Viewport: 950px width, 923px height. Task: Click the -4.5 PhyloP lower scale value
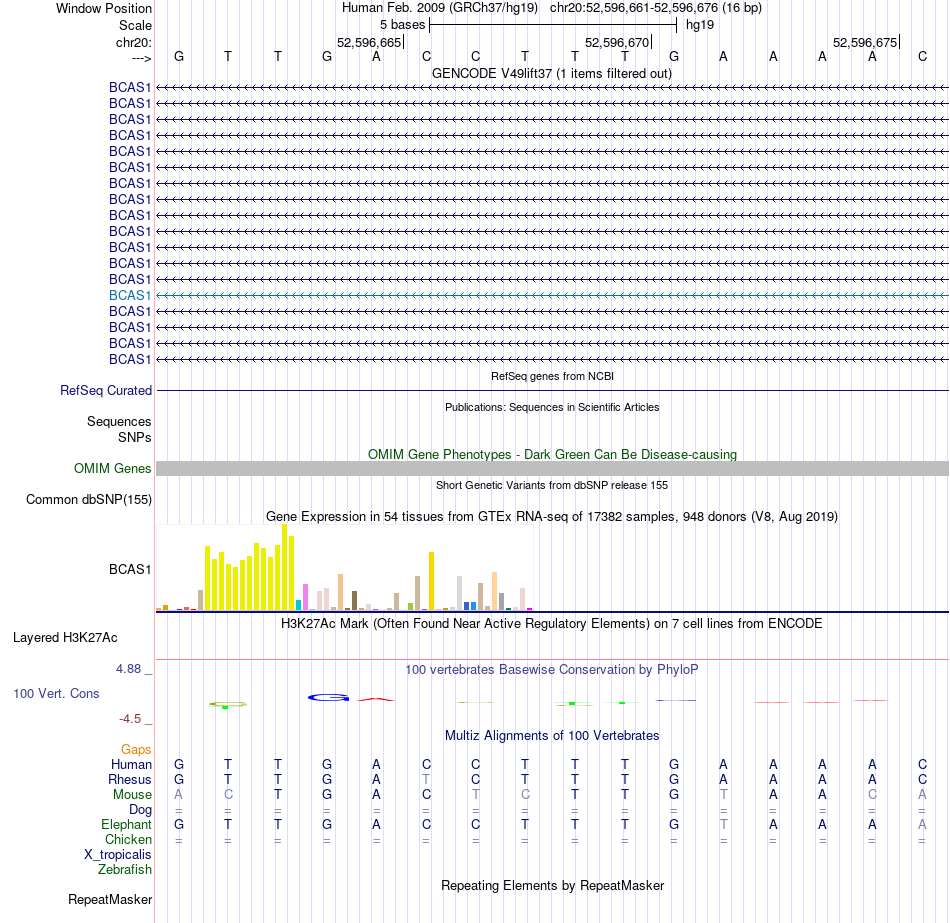coord(130,719)
